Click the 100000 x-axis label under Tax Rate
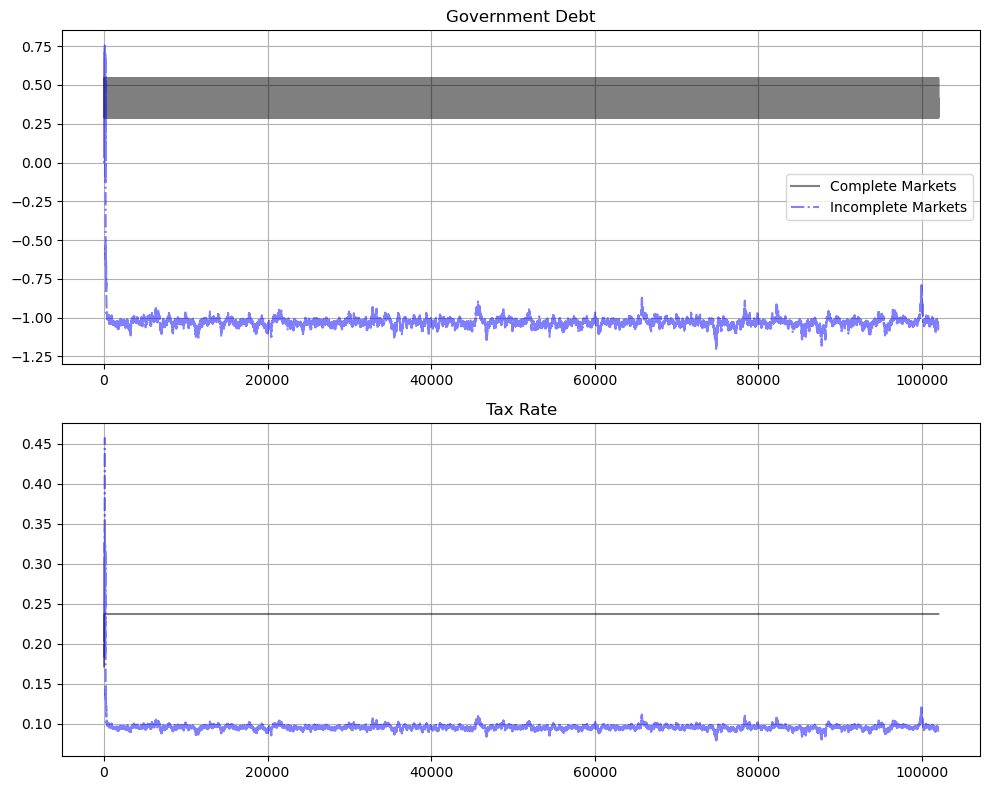The height and width of the screenshot is (790, 990). pos(922,772)
